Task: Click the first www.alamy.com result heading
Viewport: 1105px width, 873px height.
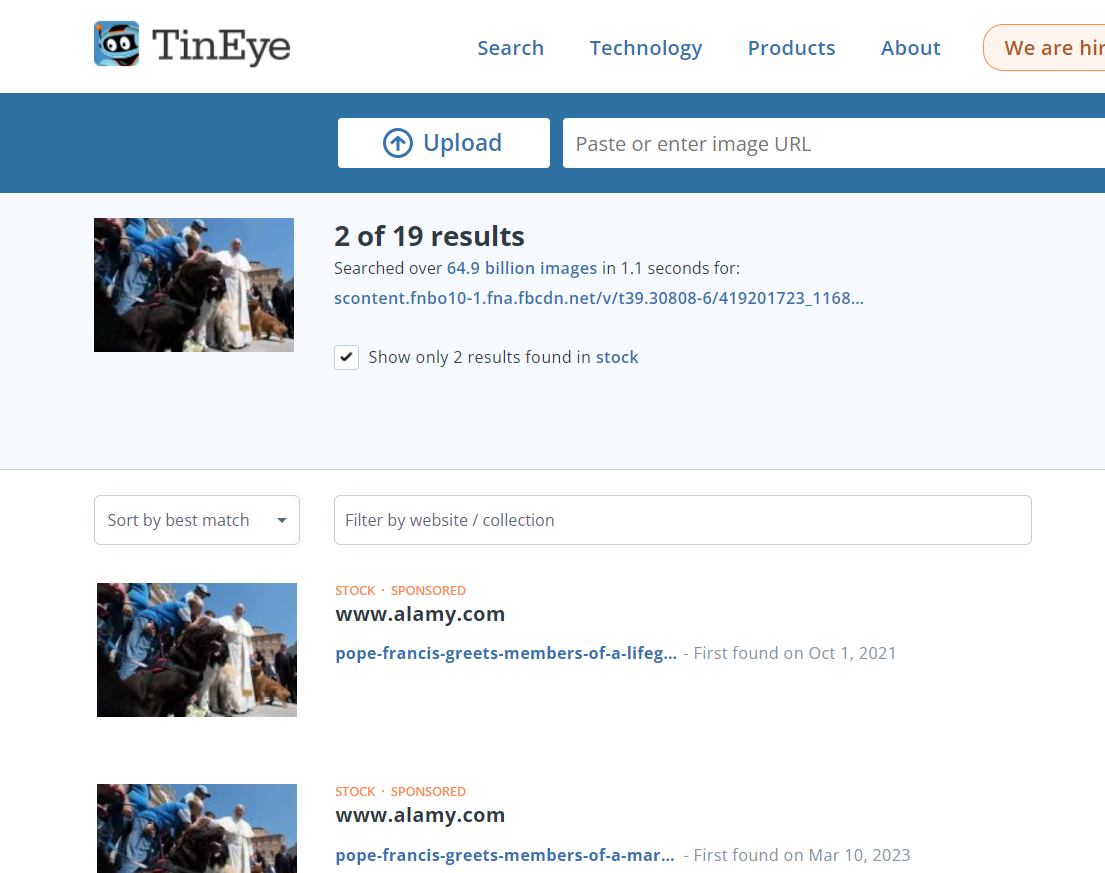Action: pos(420,614)
